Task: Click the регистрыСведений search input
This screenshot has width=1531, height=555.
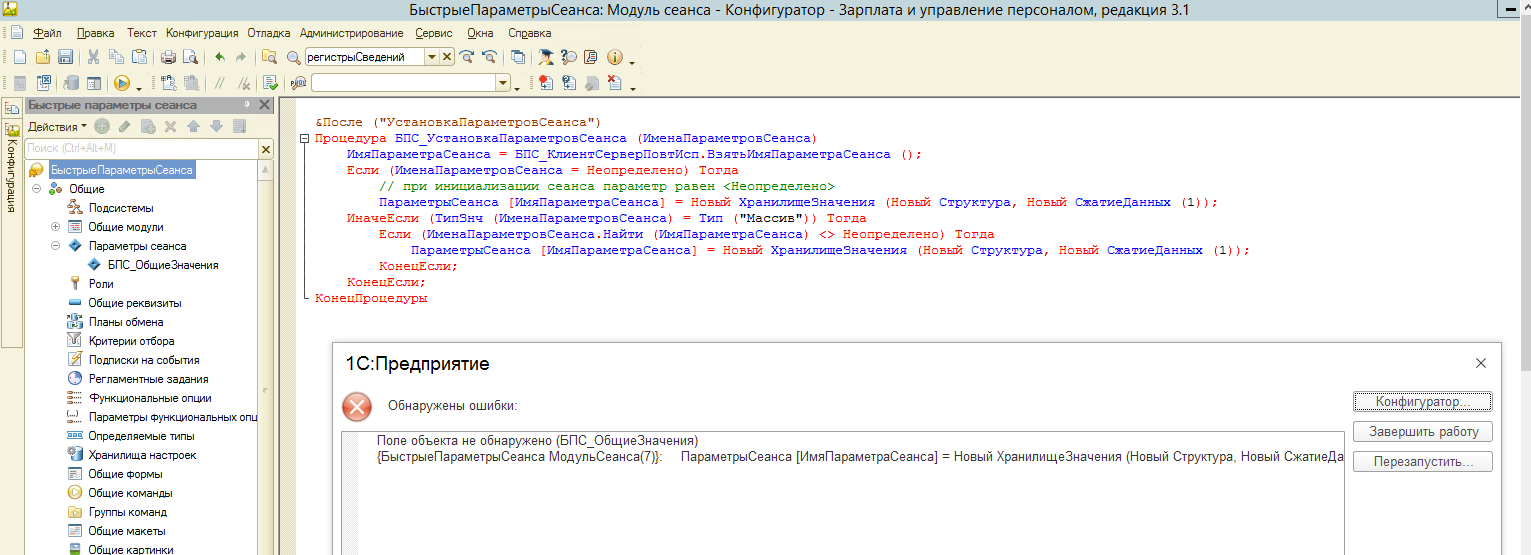Action: 364,57
